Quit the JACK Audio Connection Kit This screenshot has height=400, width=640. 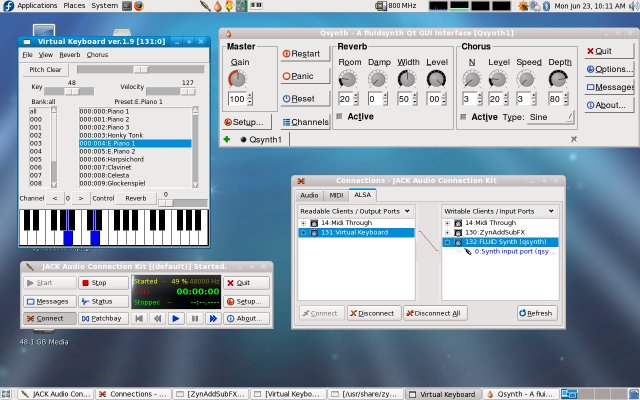point(246,282)
